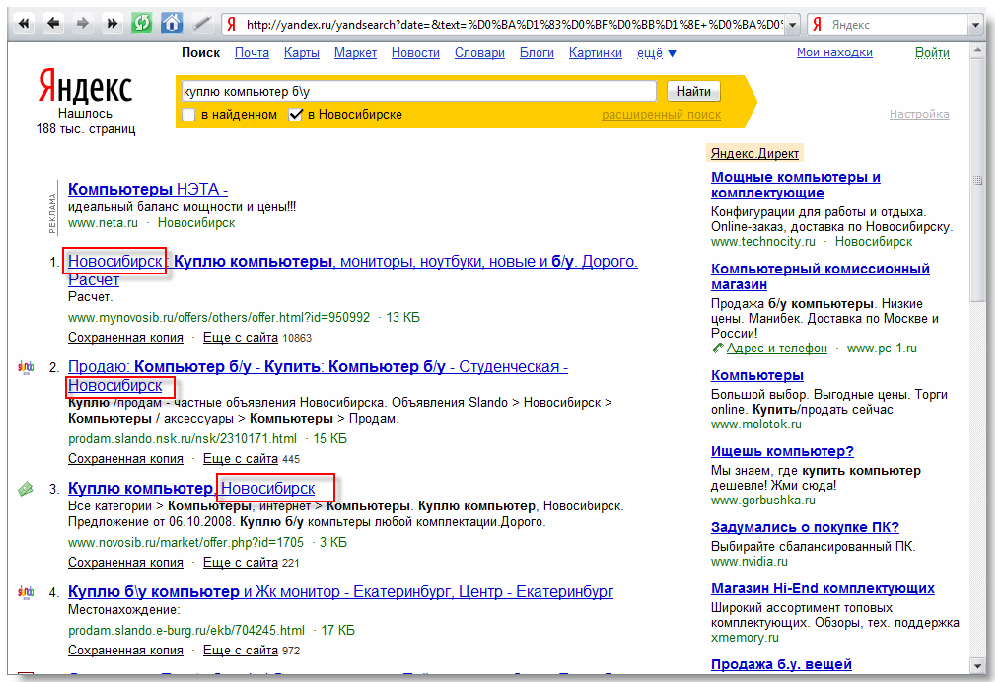The image size is (995, 682).
Task: Click phone icon next to Адрес и телефон
Action: [x=718, y=348]
